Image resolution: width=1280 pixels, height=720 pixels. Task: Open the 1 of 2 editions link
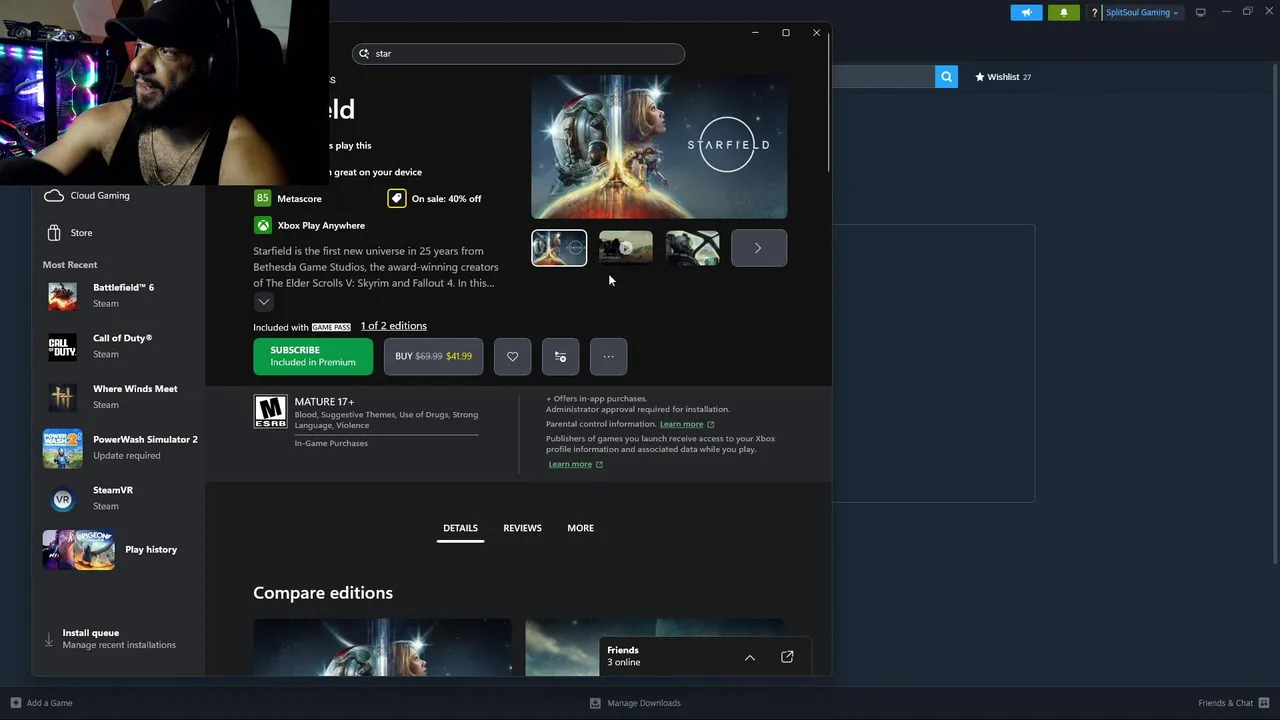point(394,326)
